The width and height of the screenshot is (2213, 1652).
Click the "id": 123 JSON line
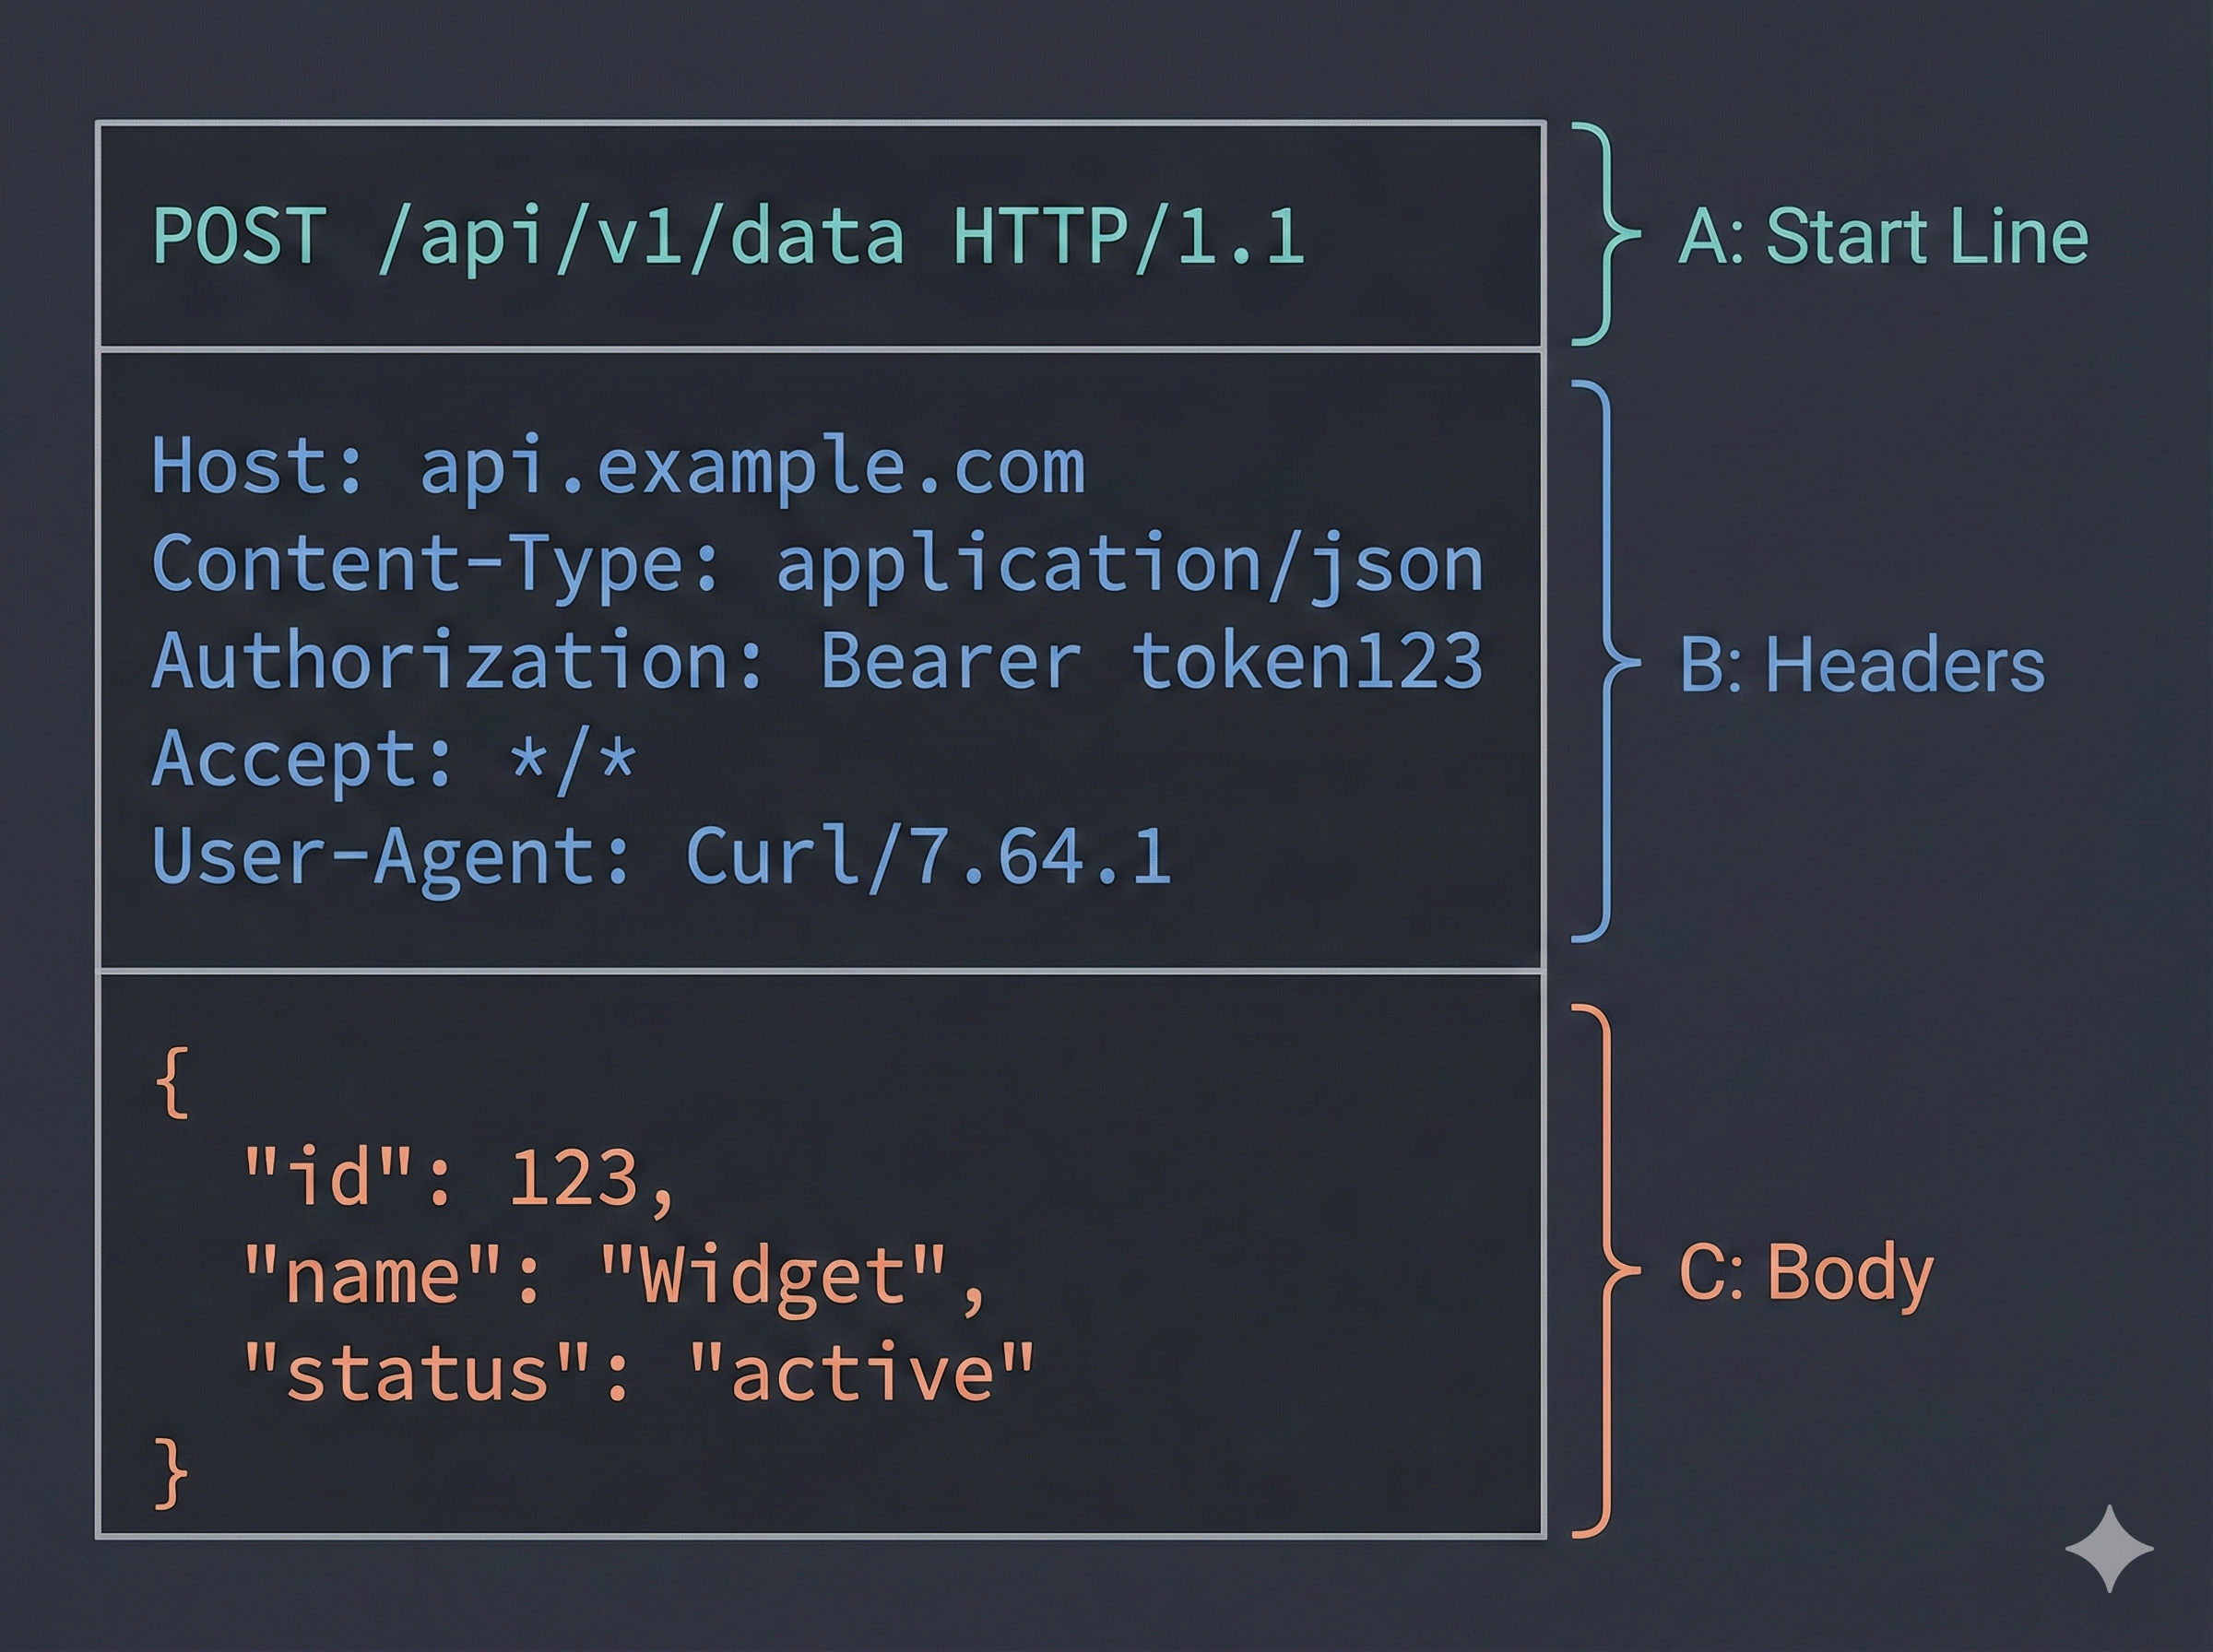(x=460, y=1178)
